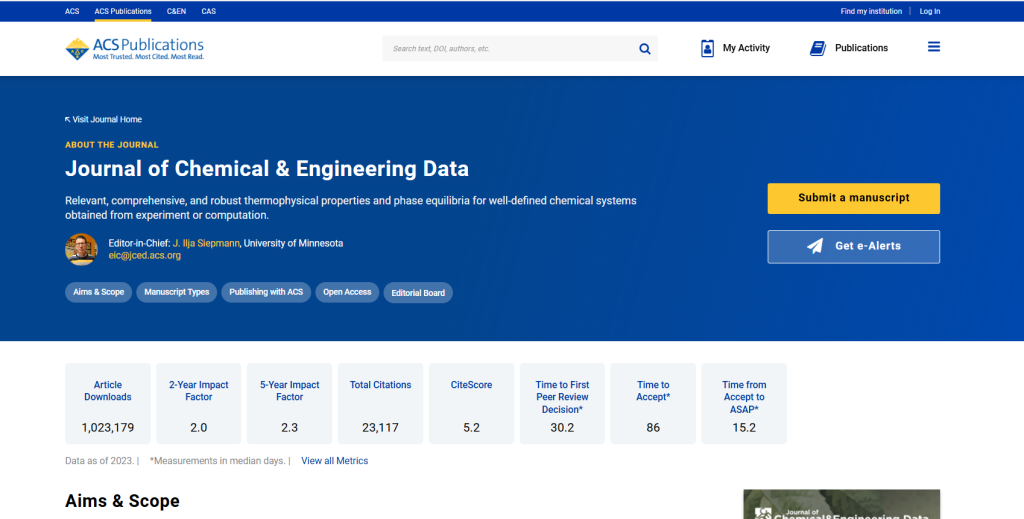Open J. Ilja Siepmann editor link
1024x519 pixels.
click(206, 243)
